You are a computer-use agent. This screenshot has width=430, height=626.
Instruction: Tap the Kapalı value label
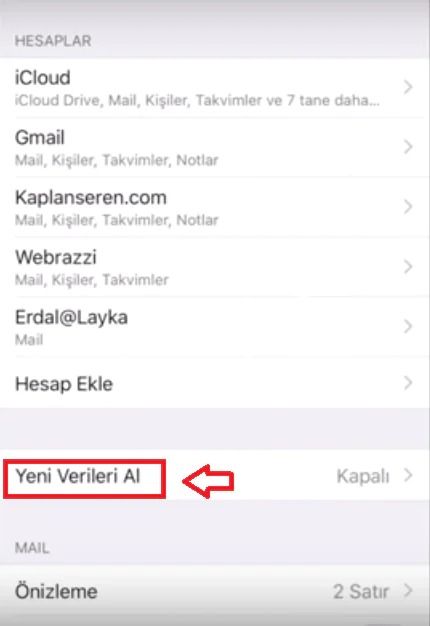click(363, 476)
